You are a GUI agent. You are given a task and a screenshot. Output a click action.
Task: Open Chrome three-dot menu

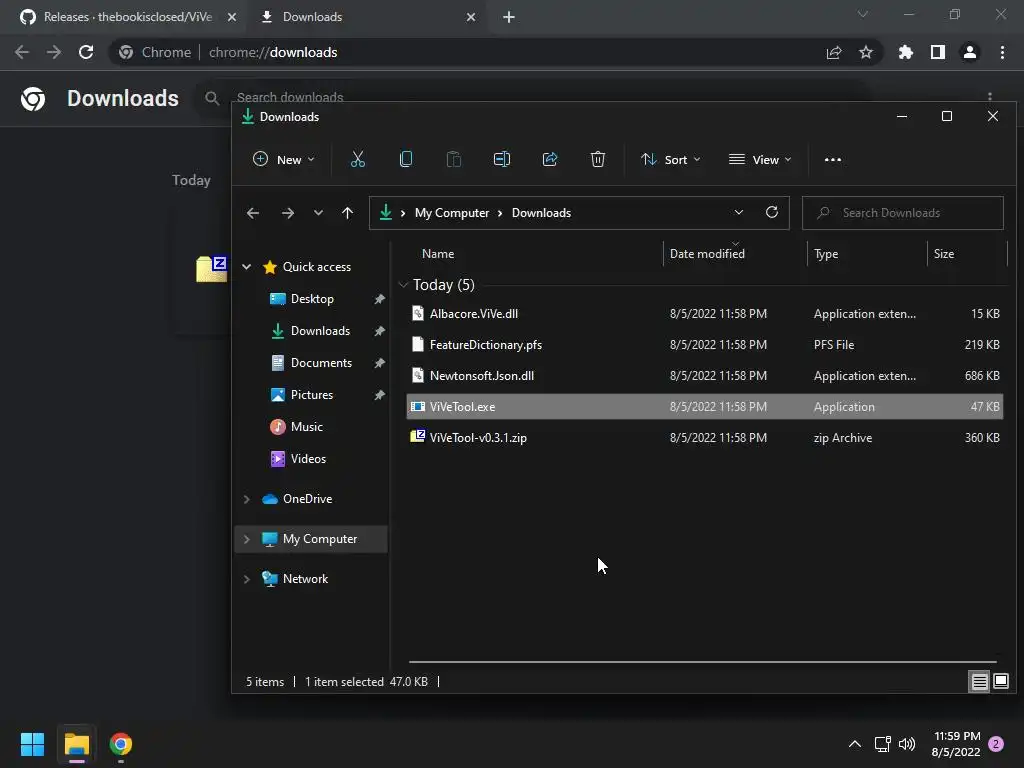(x=1002, y=52)
